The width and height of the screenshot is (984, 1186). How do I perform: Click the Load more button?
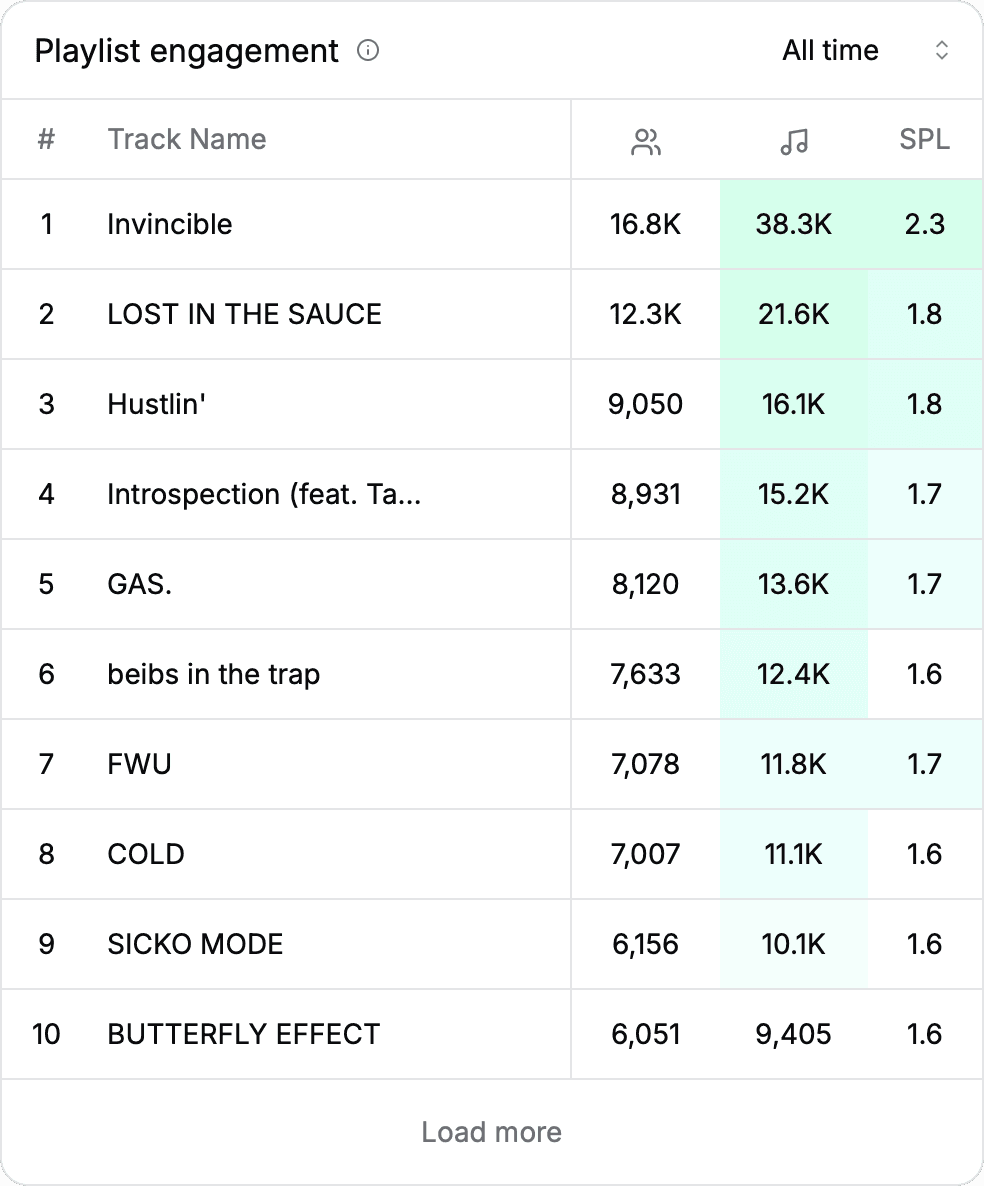pyautogui.click(x=491, y=1131)
